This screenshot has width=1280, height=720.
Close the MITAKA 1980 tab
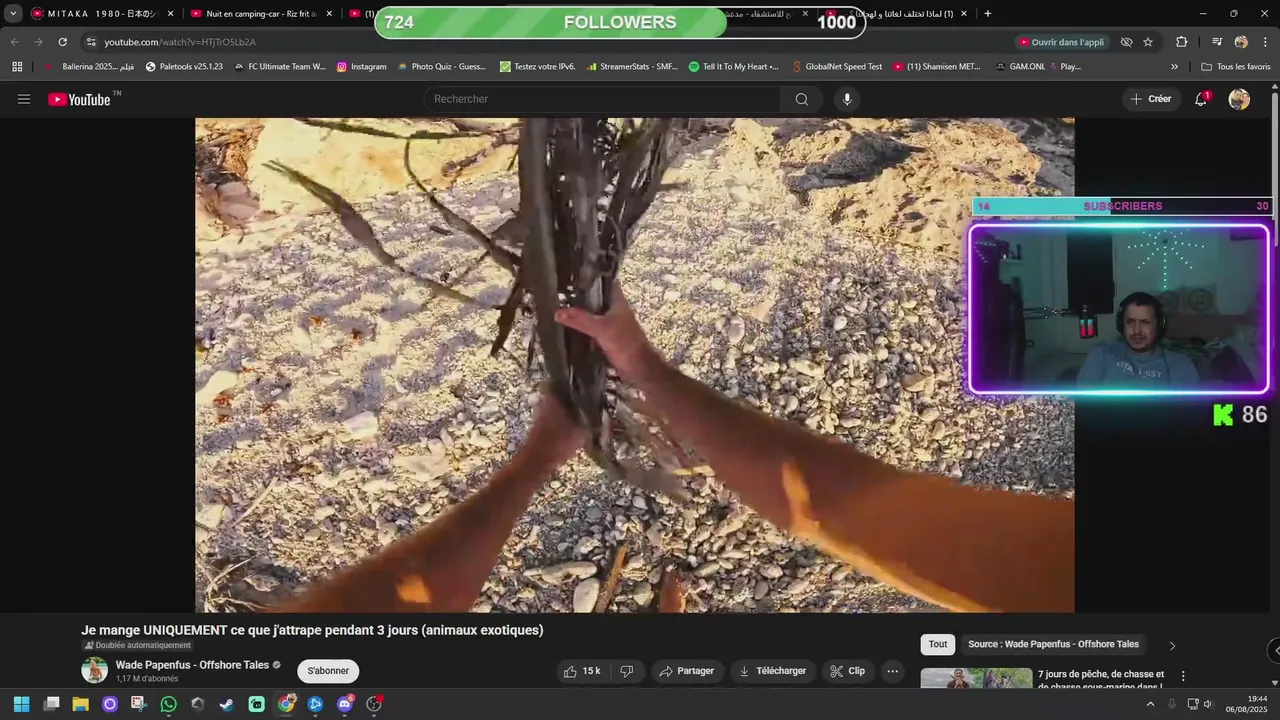170,14
